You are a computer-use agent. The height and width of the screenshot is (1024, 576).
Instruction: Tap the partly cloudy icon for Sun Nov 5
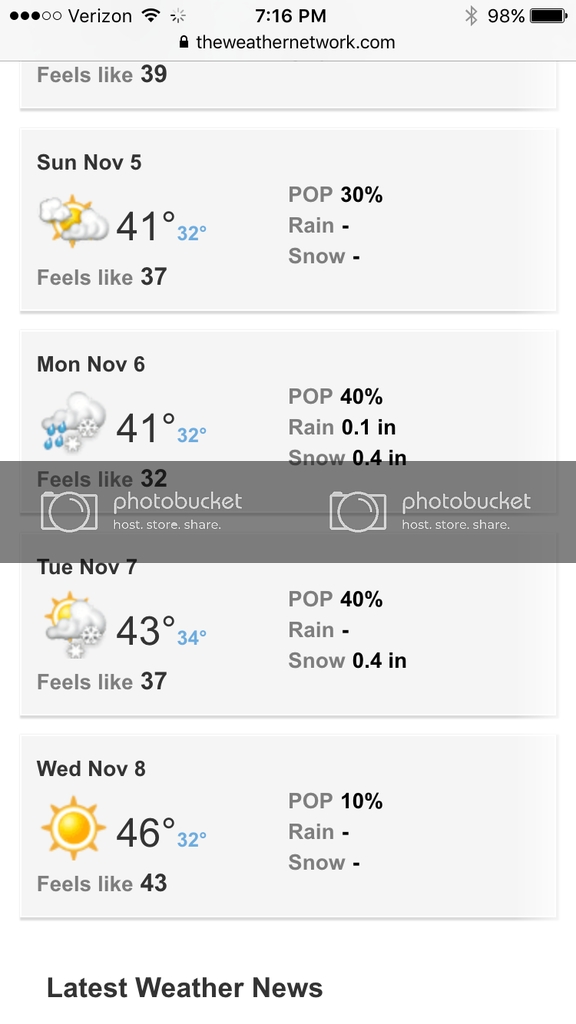[x=74, y=221]
